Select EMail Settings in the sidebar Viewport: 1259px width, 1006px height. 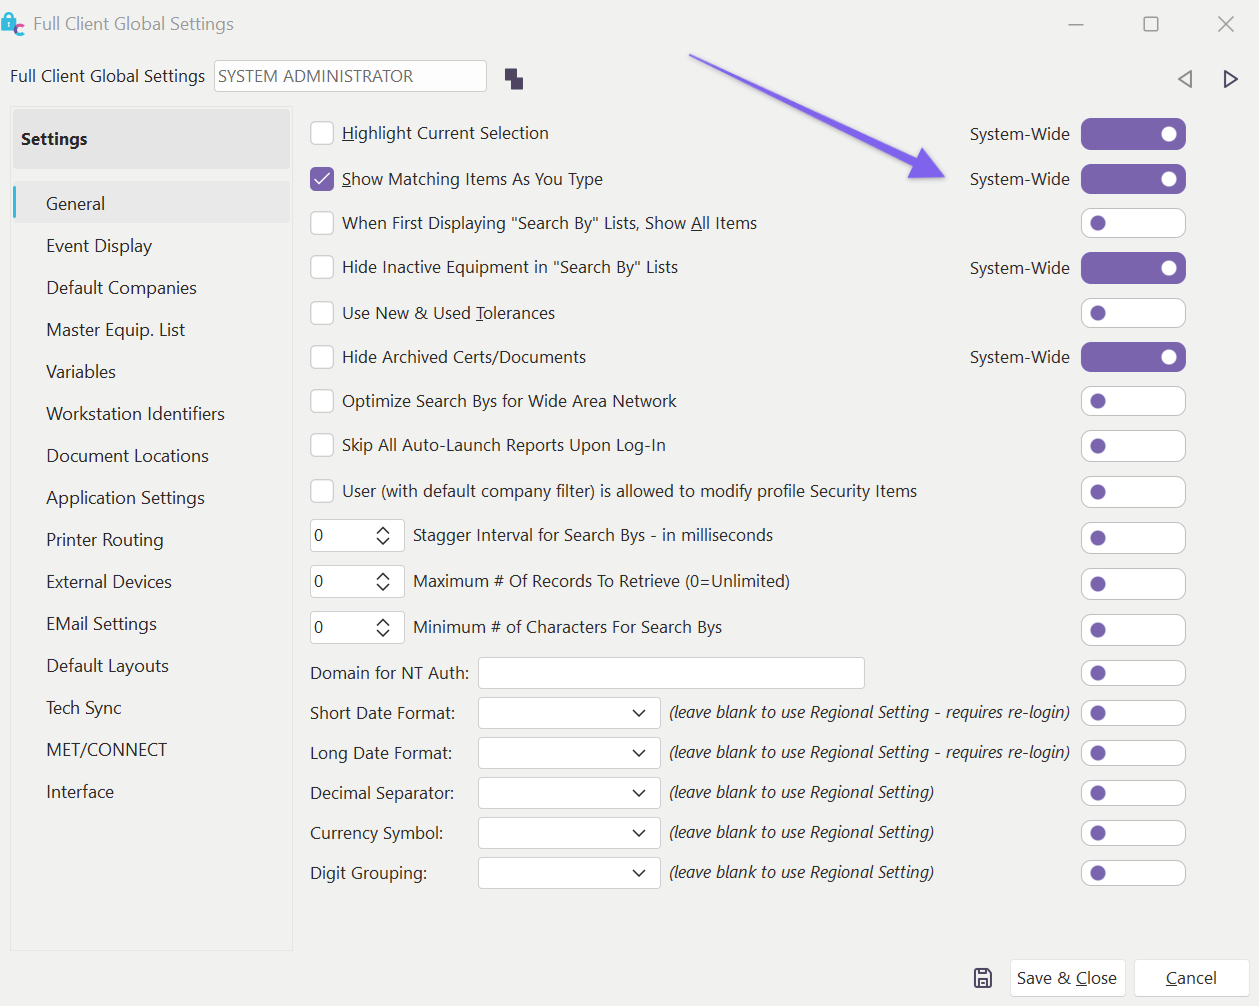click(x=101, y=624)
